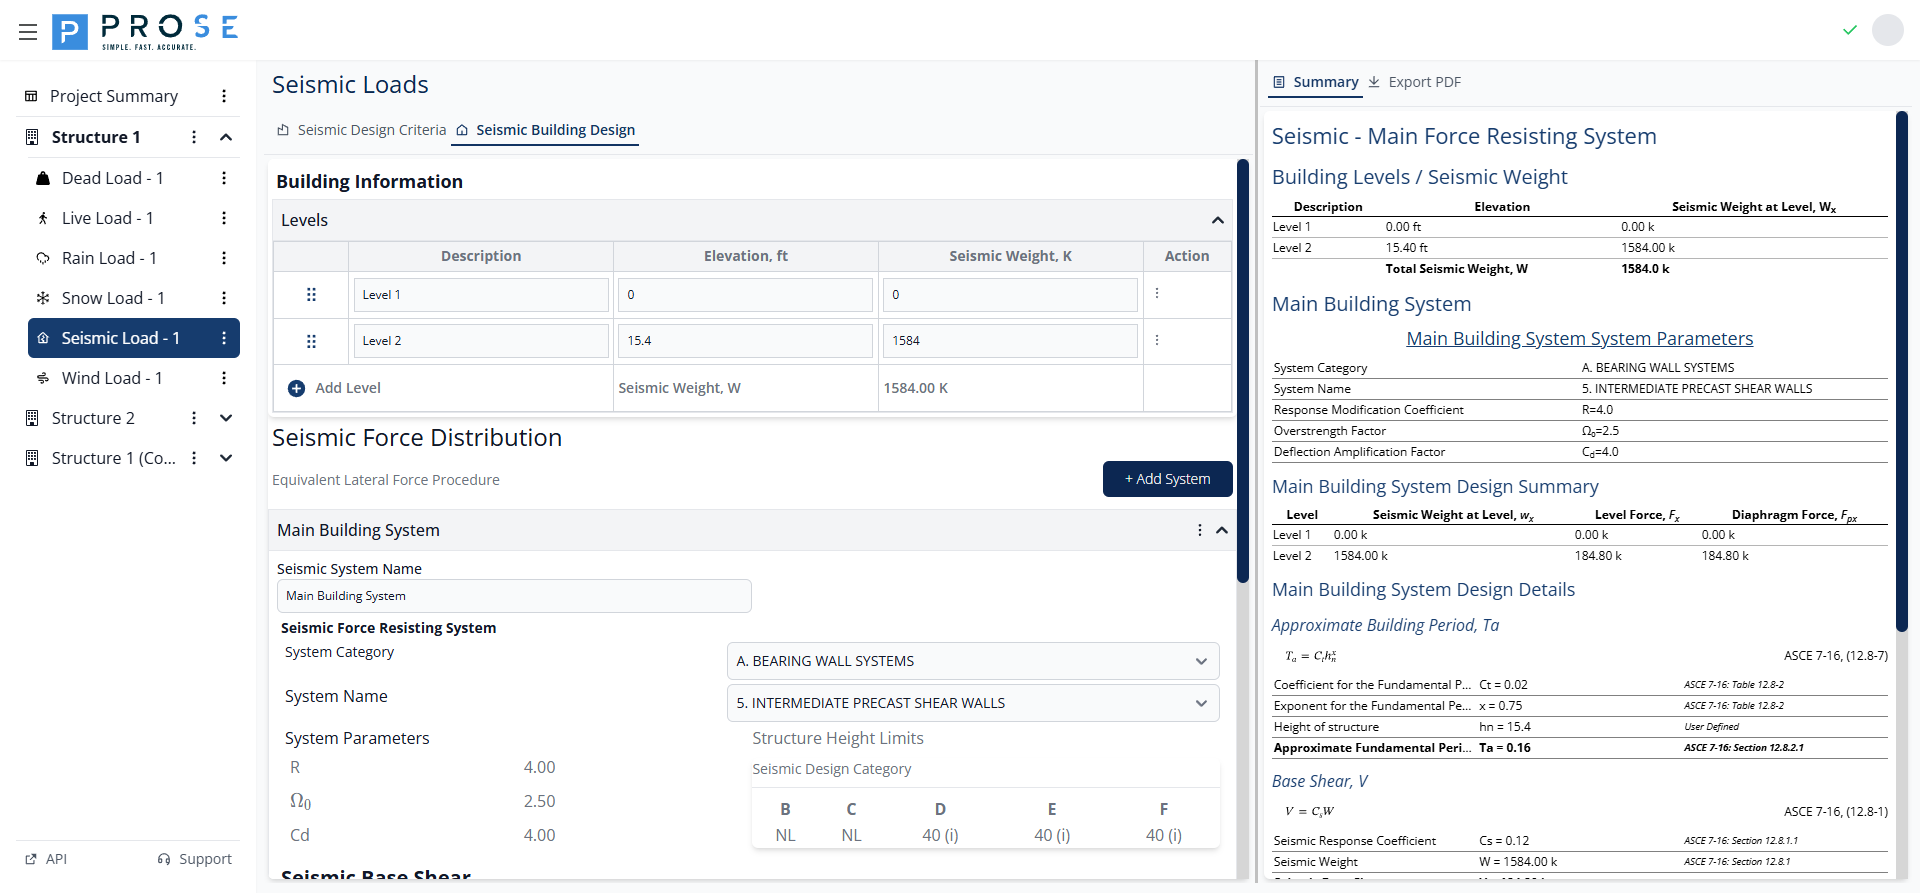Open the hamburger navigation menu
Viewport: 1920px width, 893px height.
pyautogui.click(x=28, y=32)
